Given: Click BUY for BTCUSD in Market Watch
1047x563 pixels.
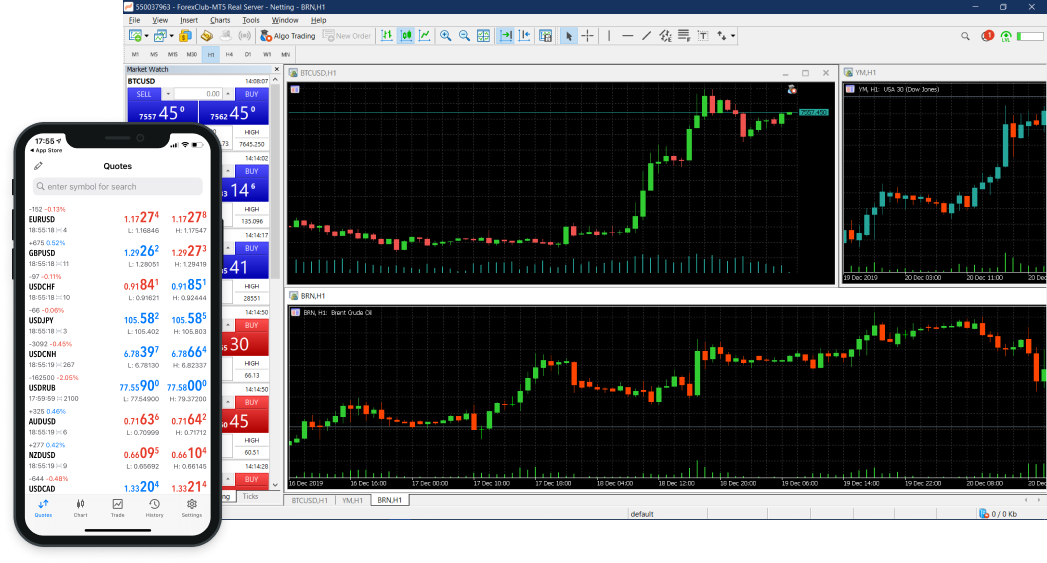Looking at the screenshot, I should pyautogui.click(x=252, y=94).
